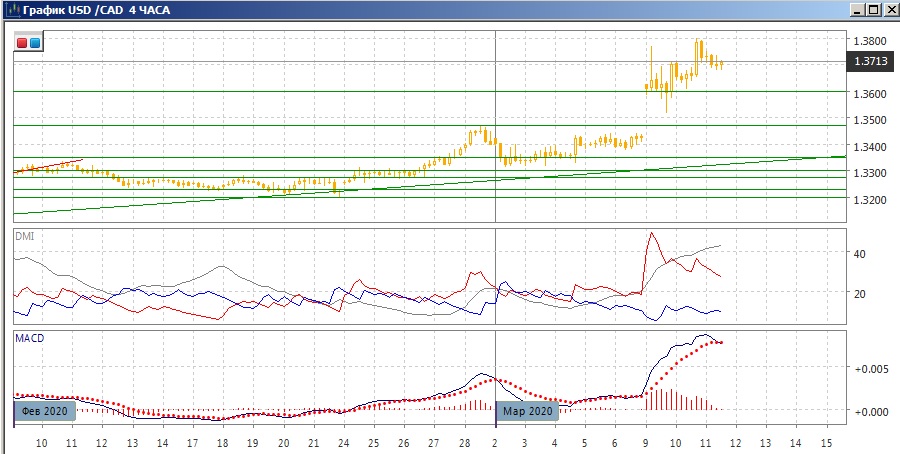This screenshot has width=900, height=454.
Task: Click the 1.3800 price axis label
Action: click(869, 41)
